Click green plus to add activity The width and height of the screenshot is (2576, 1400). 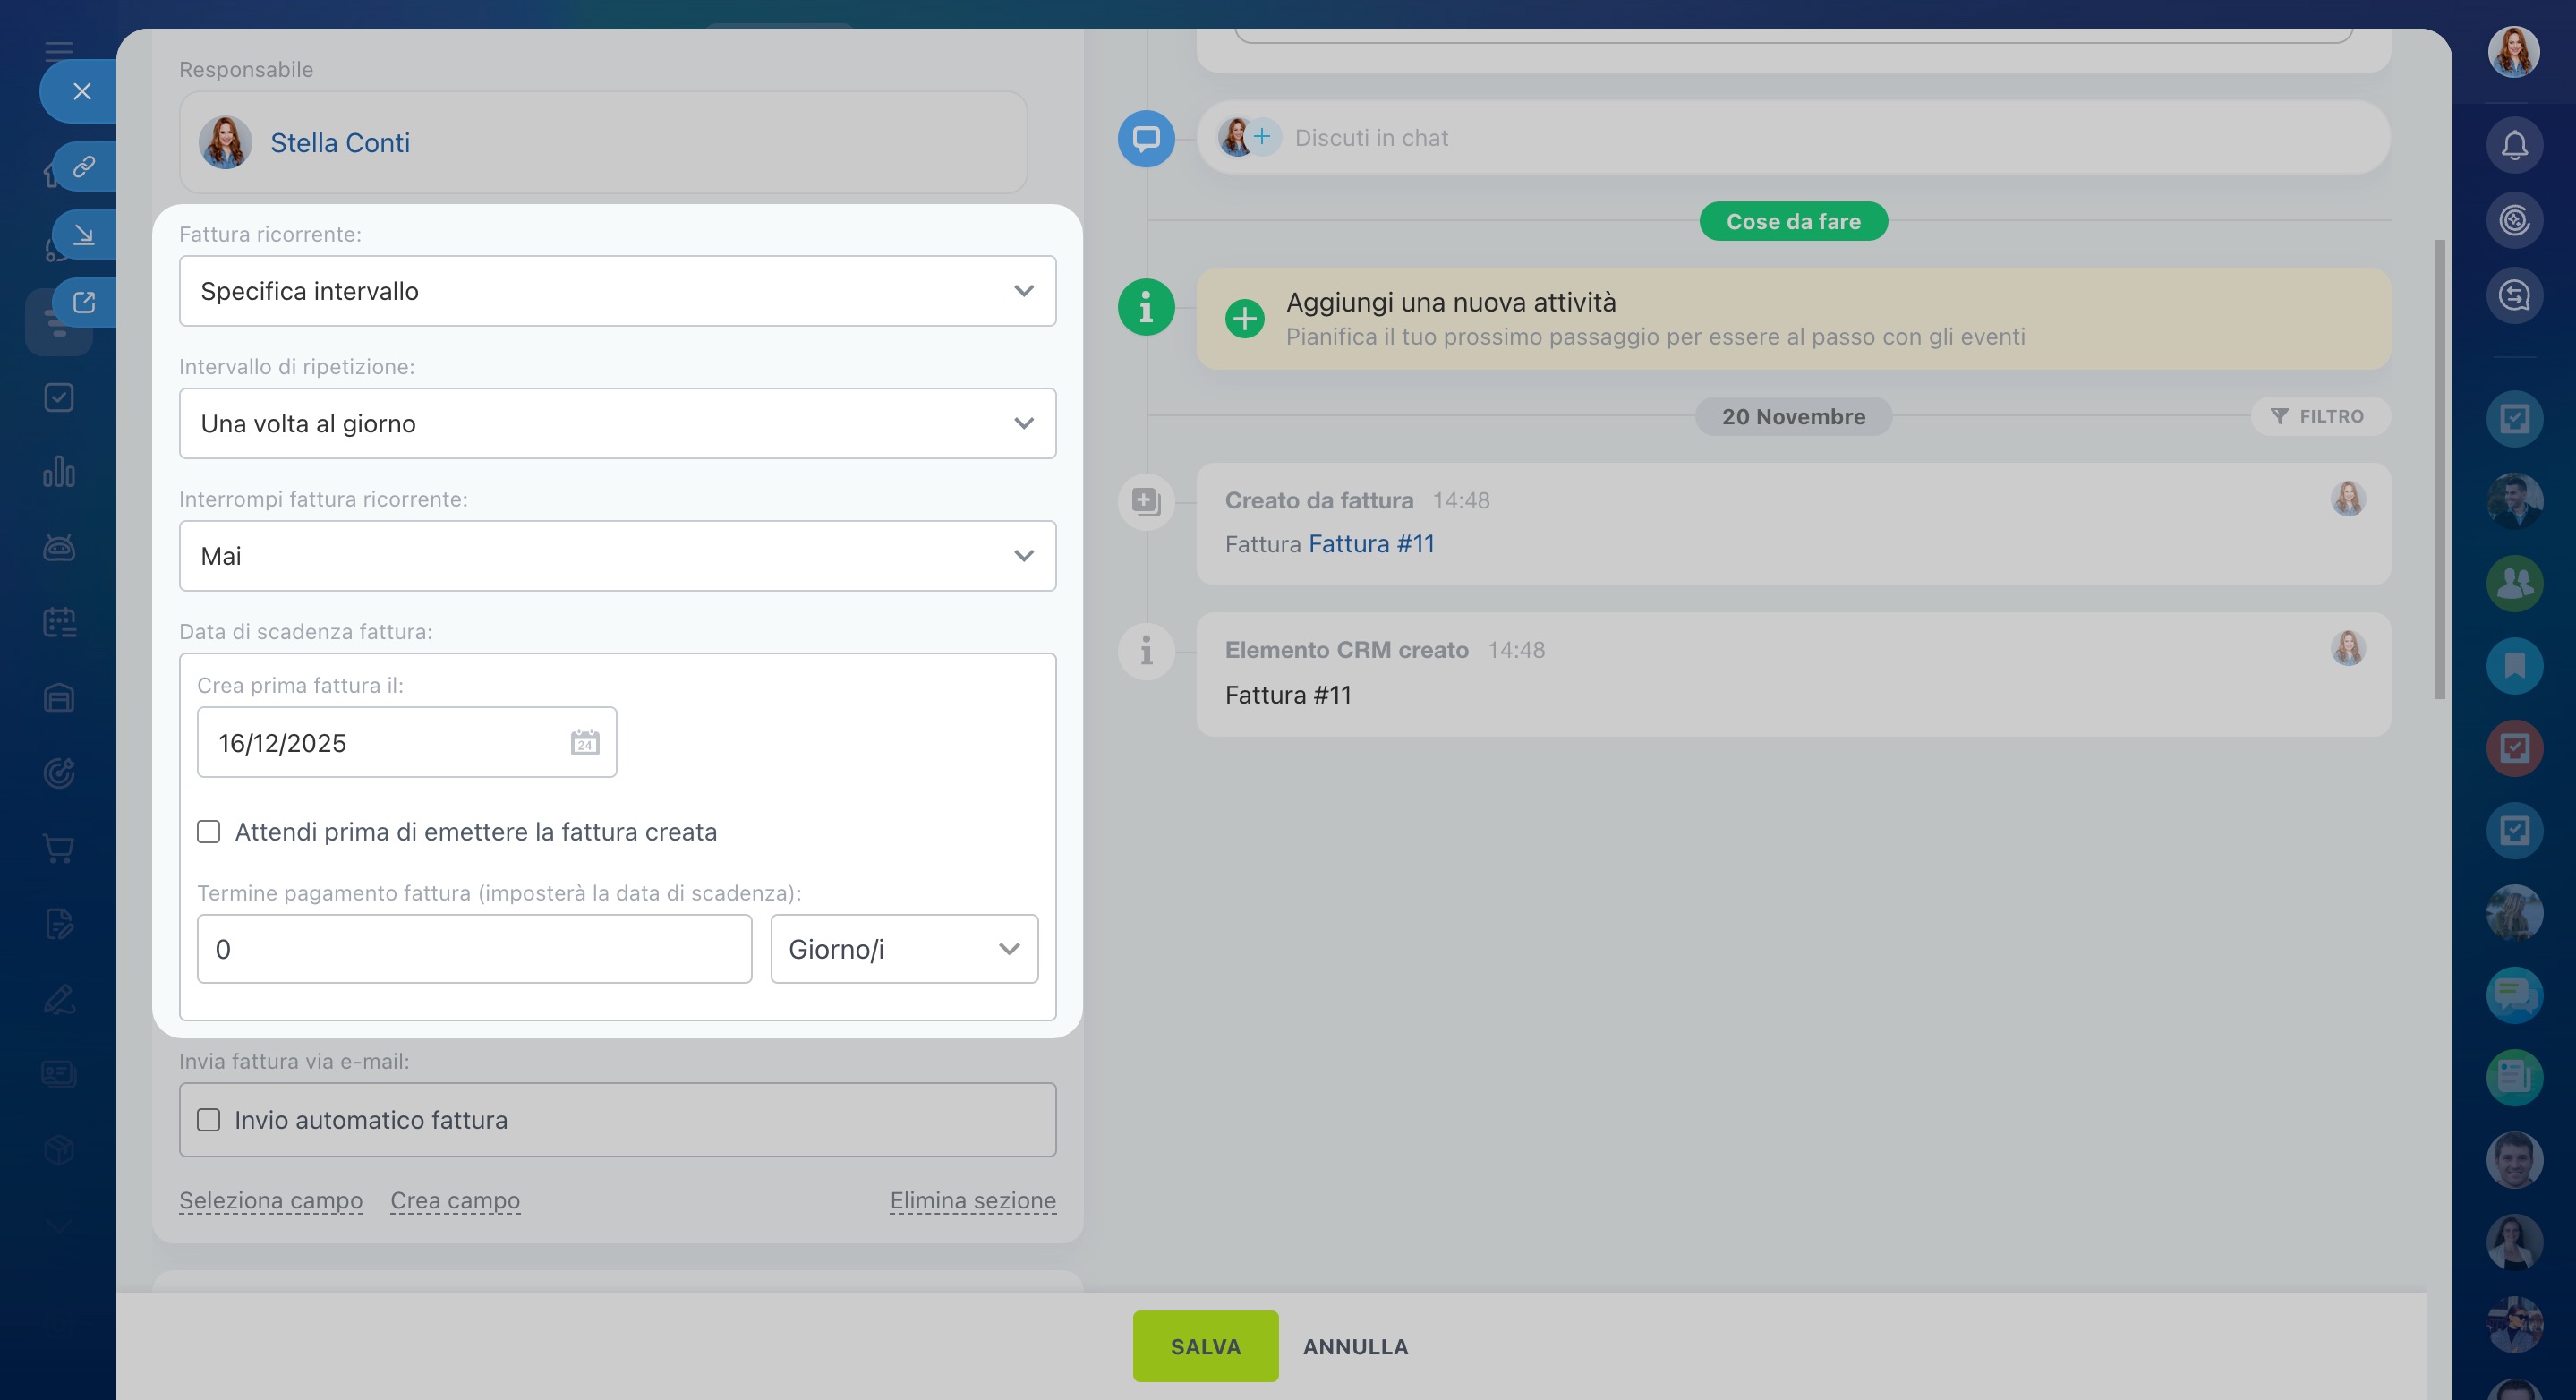click(x=1244, y=319)
